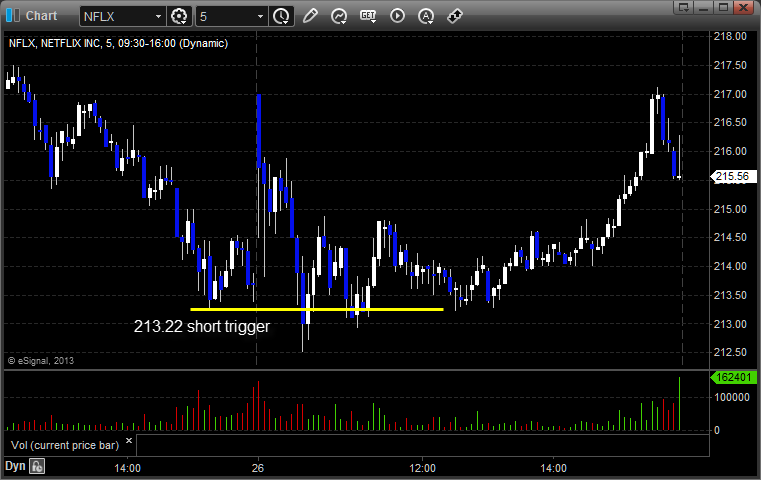761x480 pixels.
Task: Click the 215.00 price axis label
Action: click(730, 209)
